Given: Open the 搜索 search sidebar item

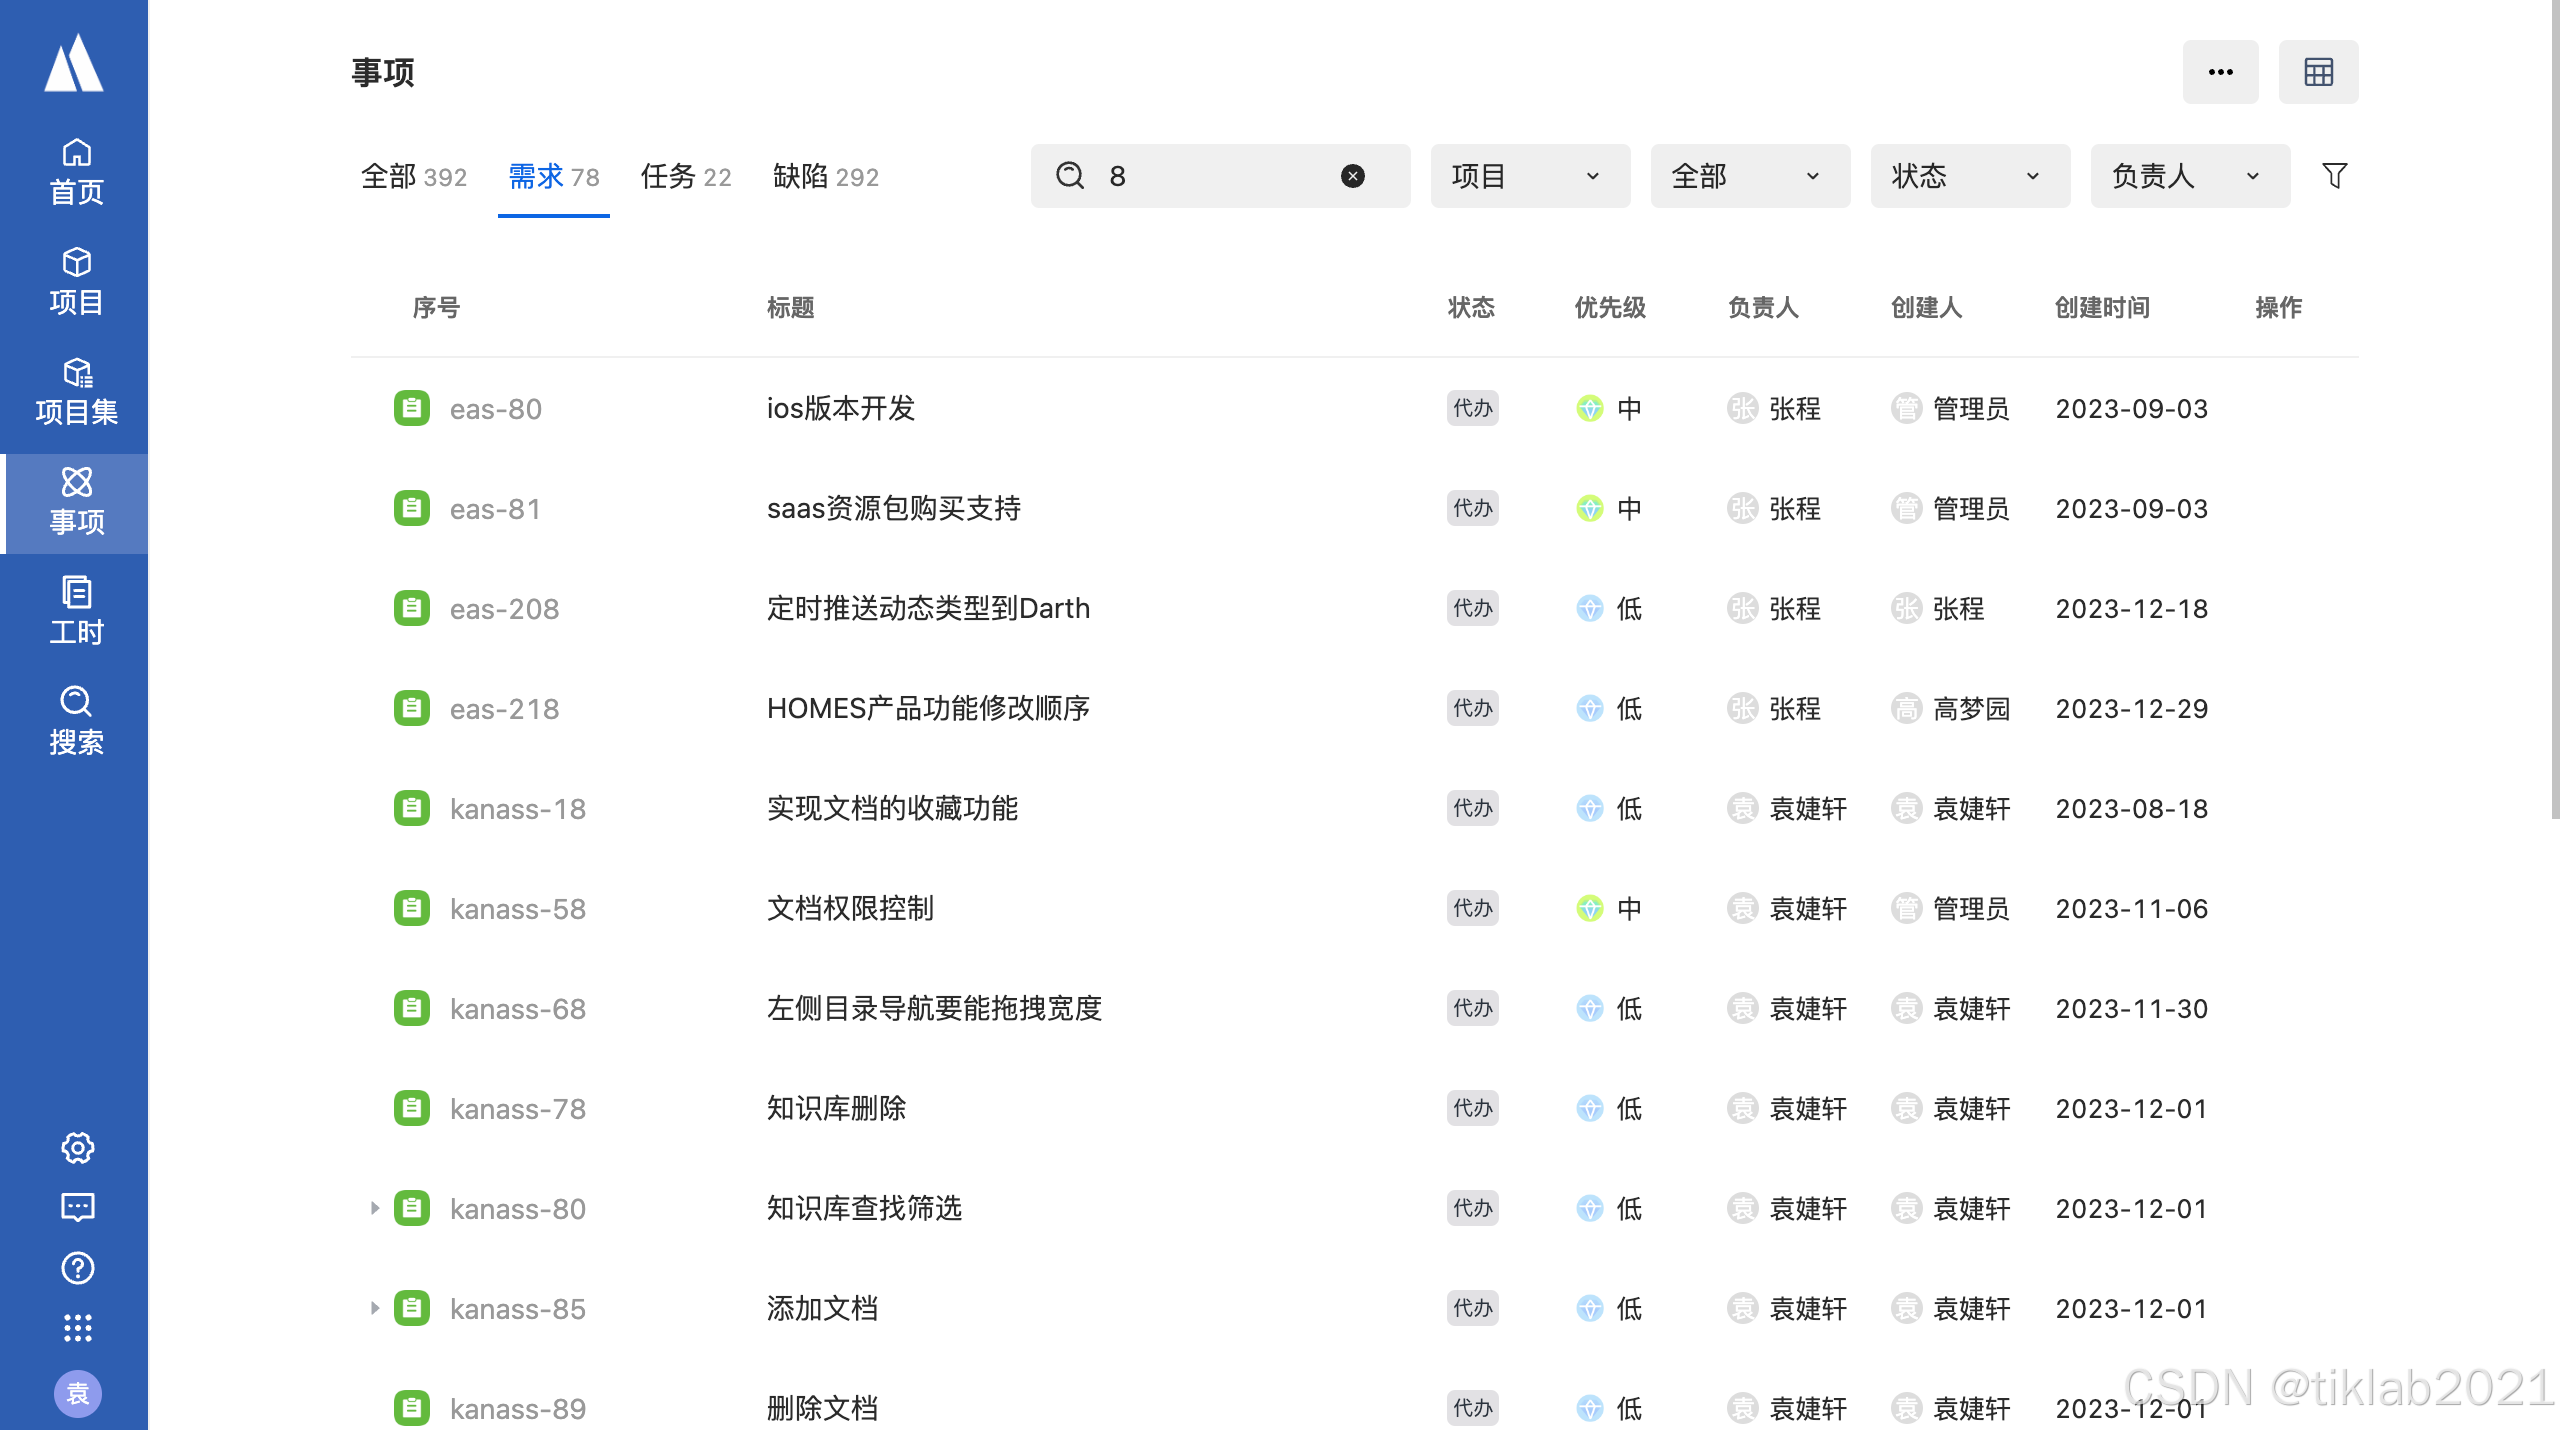Looking at the screenshot, I should [x=76, y=721].
